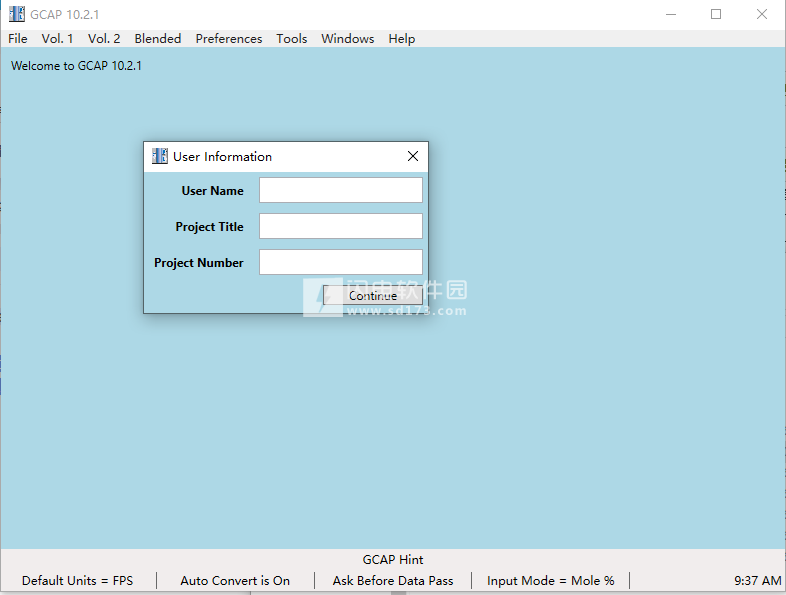
Task: Click Input Mode = Mole % status entry
Action: (x=550, y=580)
